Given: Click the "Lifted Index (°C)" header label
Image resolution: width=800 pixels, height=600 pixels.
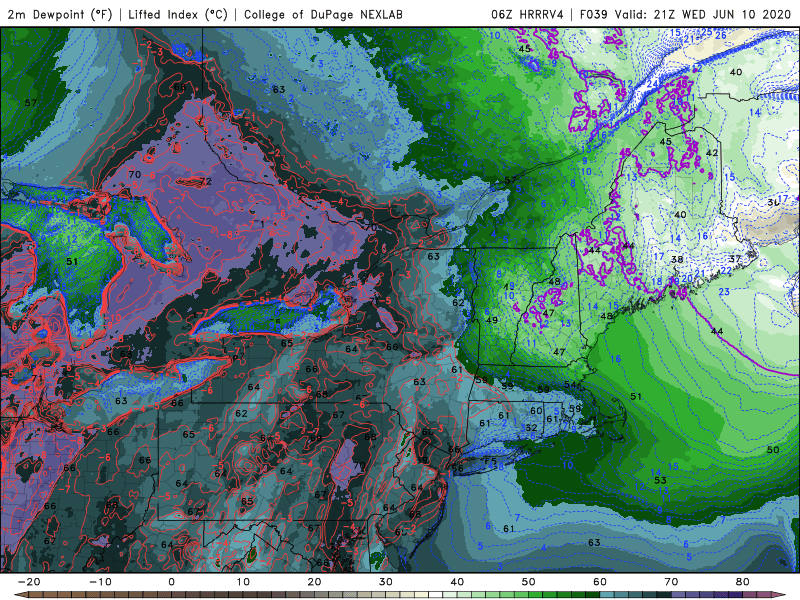Looking at the screenshot, I should tap(178, 14).
